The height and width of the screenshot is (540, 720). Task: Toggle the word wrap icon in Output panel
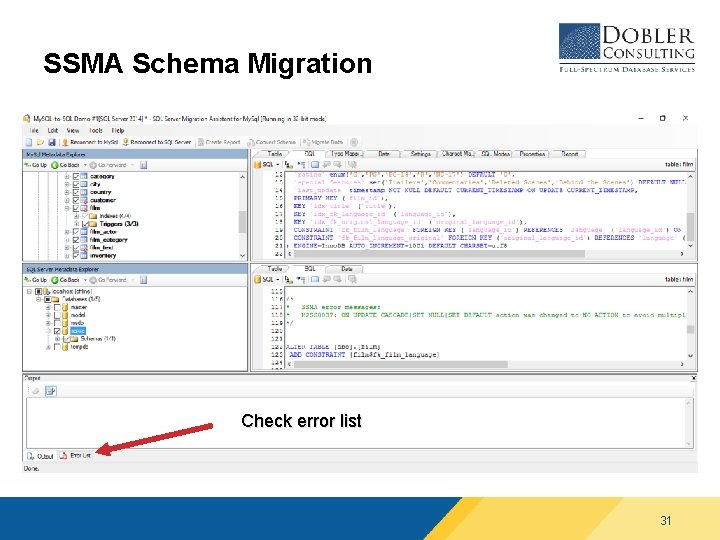pos(51,391)
